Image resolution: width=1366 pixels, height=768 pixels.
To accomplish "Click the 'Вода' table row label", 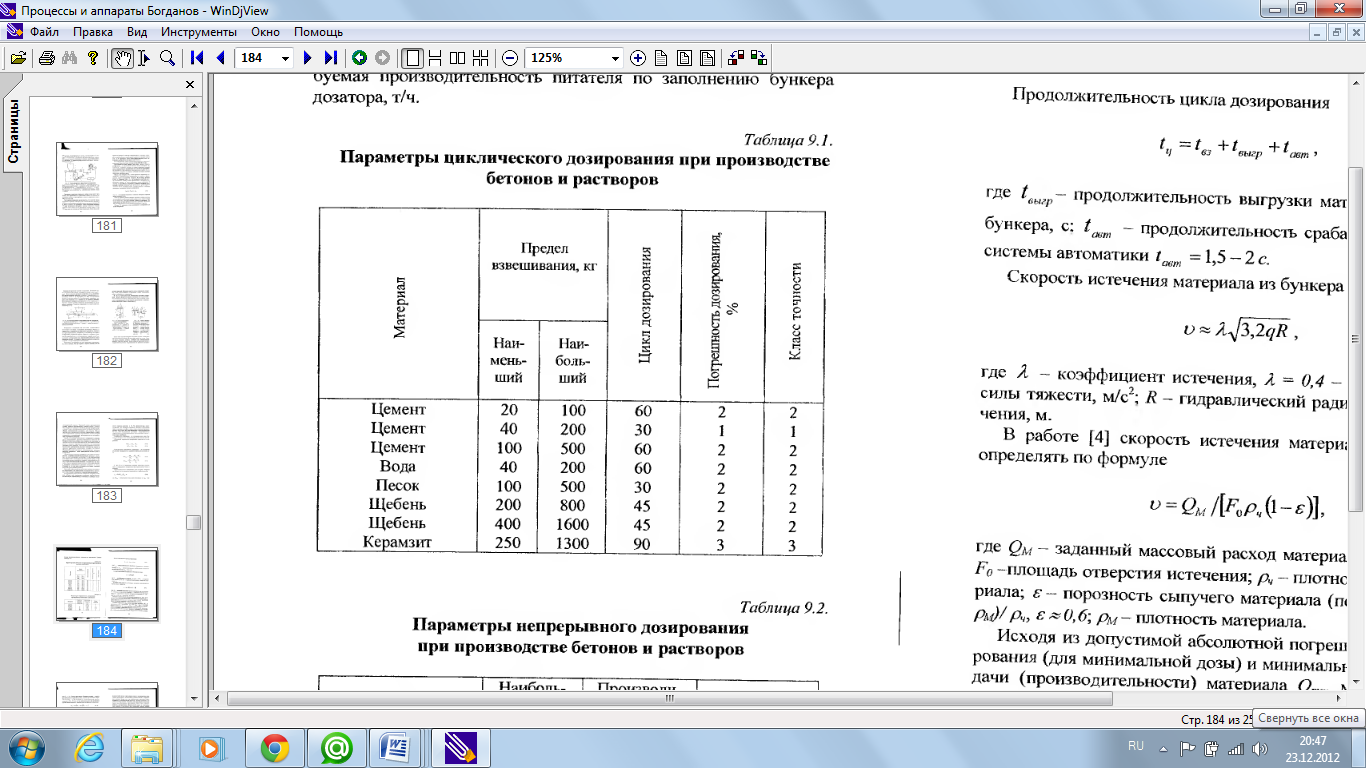I will tap(397, 467).
